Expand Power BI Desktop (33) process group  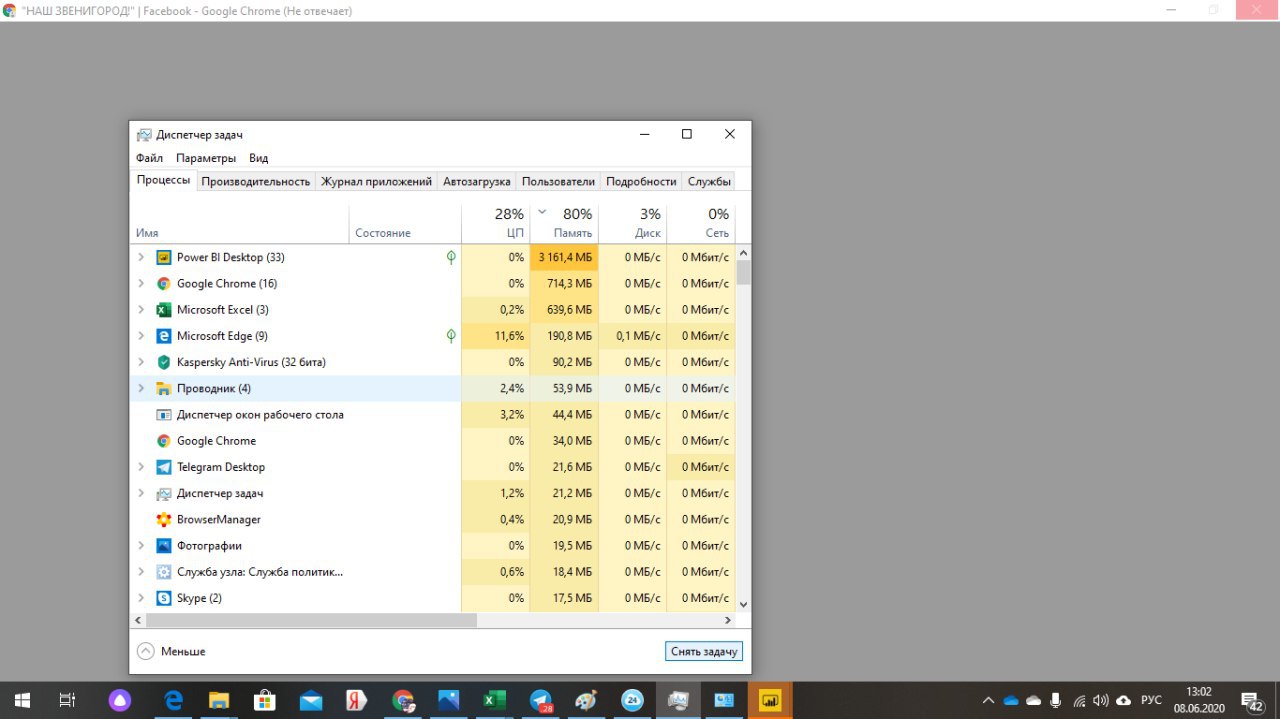point(141,257)
